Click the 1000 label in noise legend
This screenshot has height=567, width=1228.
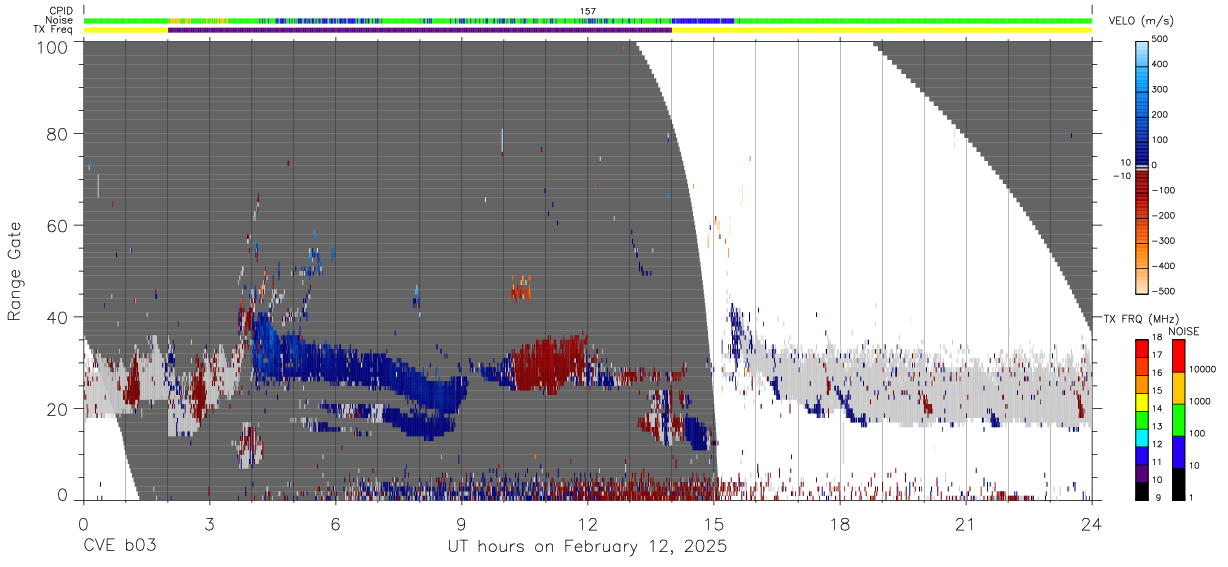tap(1200, 400)
